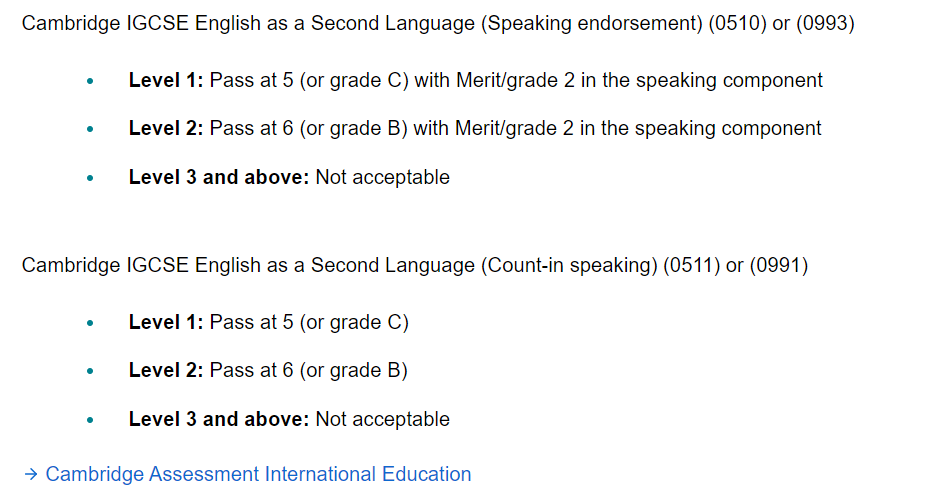Click 'Pass at 6 (or grade B)' under Count-in speaking

(x=309, y=370)
